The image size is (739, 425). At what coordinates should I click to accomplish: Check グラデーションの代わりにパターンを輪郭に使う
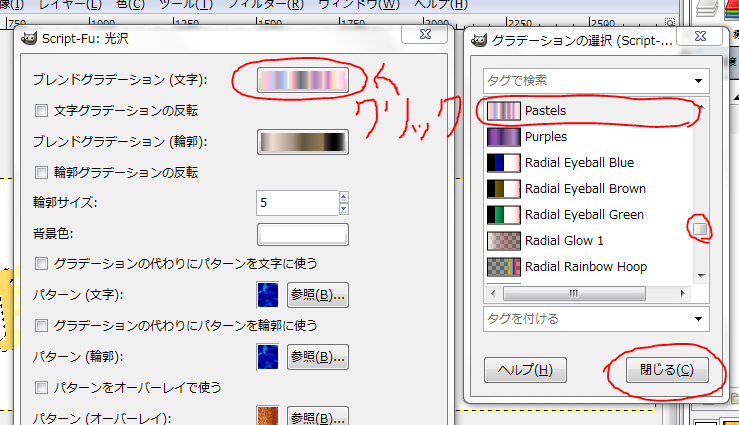tap(41, 326)
